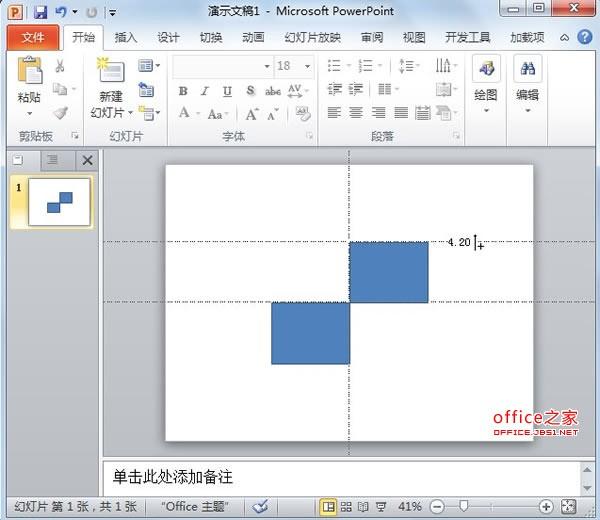Open Customize Quick Access Toolbar arrow
This screenshot has width=600, height=520.
(112, 13)
